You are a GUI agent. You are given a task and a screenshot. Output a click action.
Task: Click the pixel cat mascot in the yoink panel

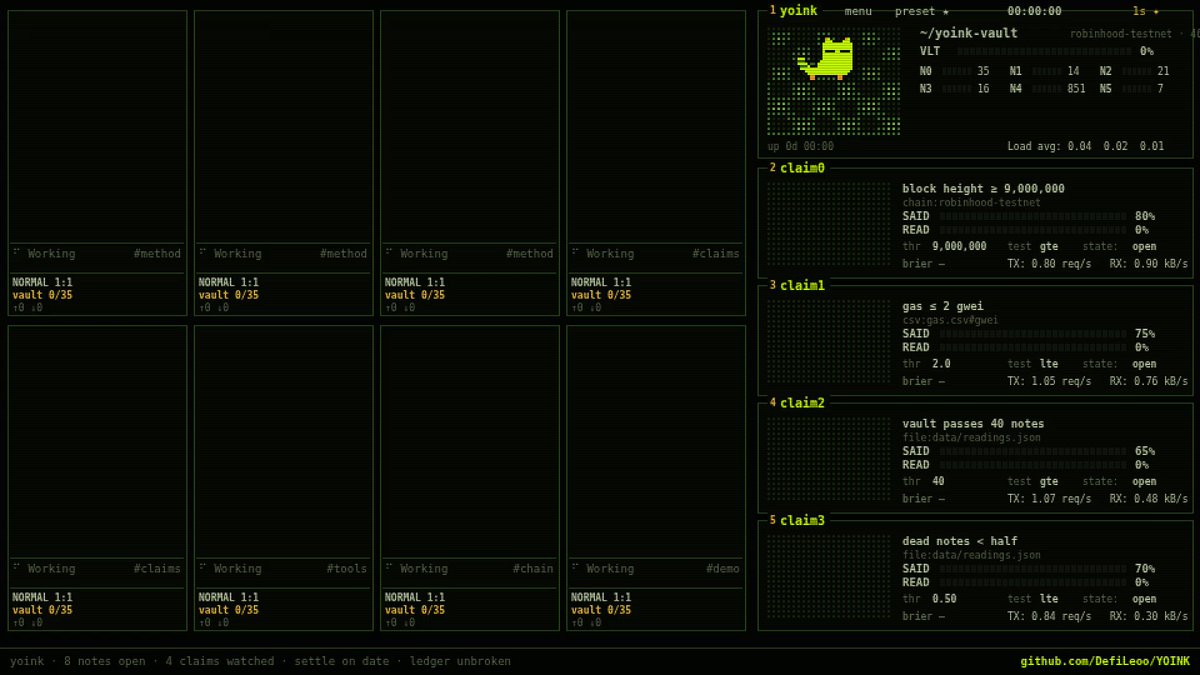click(826, 59)
